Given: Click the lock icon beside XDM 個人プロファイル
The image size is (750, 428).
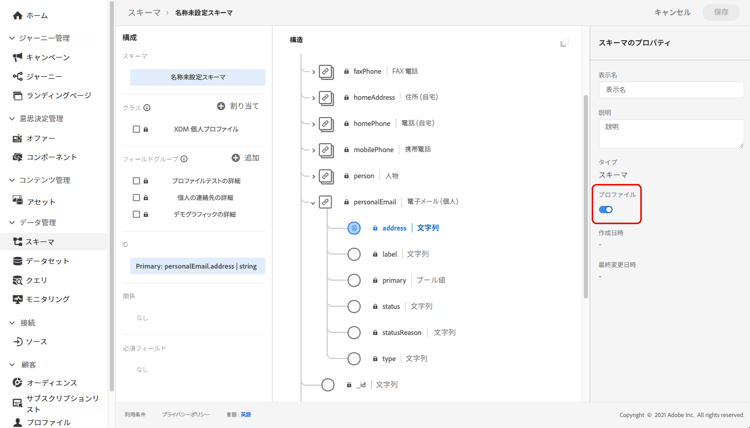Looking at the screenshot, I should coord(146,129).
